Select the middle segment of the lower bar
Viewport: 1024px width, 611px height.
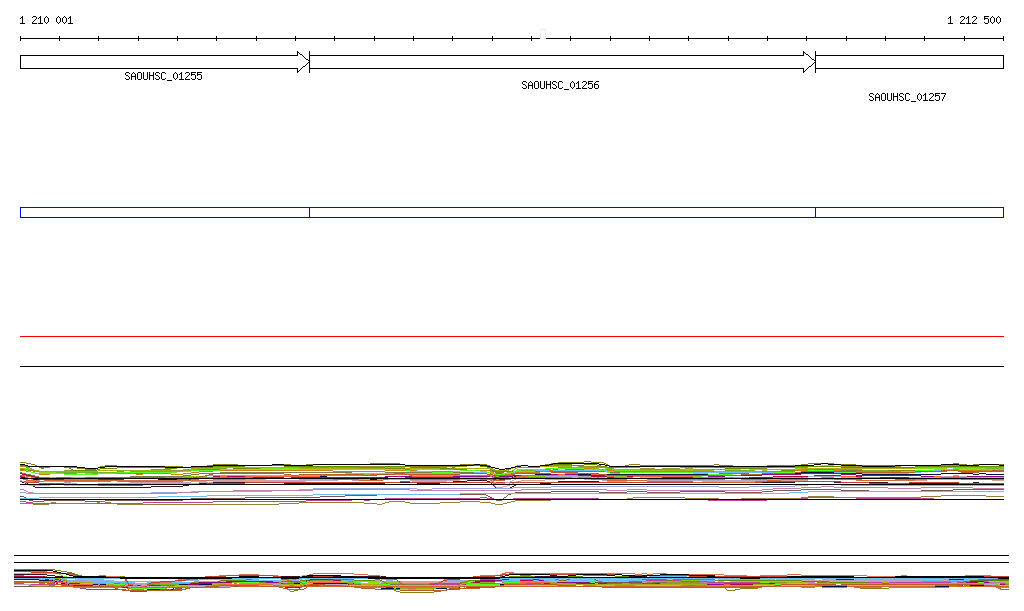click(562, 212)
